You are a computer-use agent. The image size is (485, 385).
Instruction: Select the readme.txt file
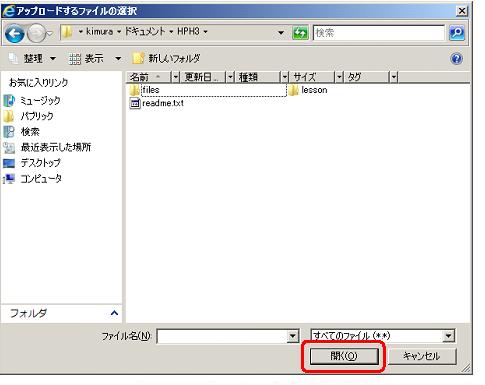click(157, 103)
